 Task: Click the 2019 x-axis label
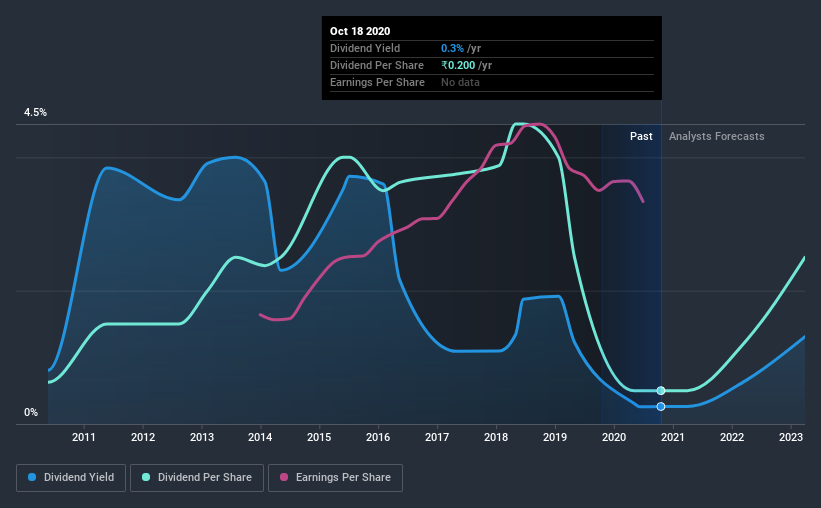click(555, 437)
